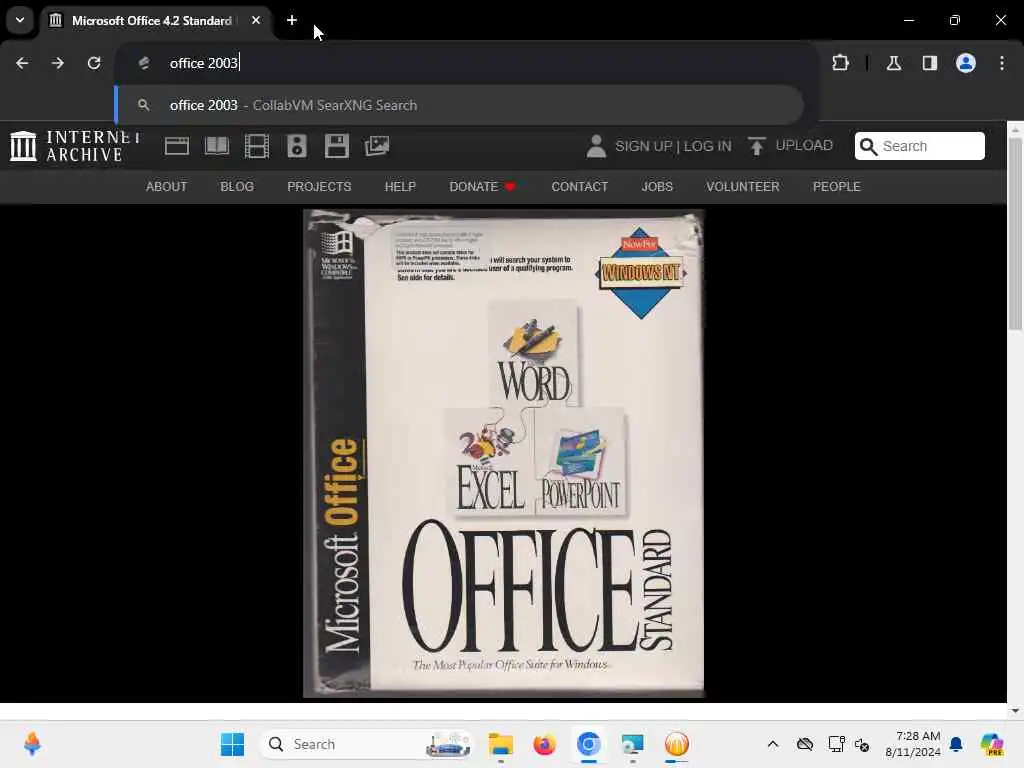
Task: Click the Office Standard box cover image
Action: pos(504,453)
